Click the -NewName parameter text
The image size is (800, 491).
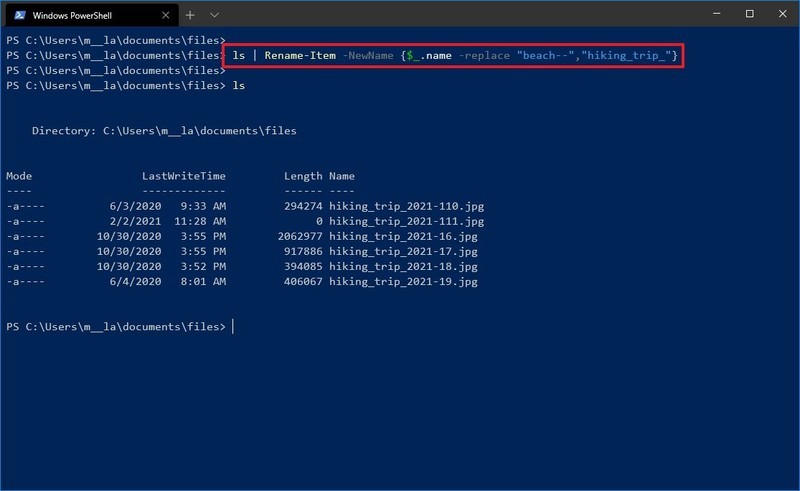pyautogui.click(x=368, y=55)
